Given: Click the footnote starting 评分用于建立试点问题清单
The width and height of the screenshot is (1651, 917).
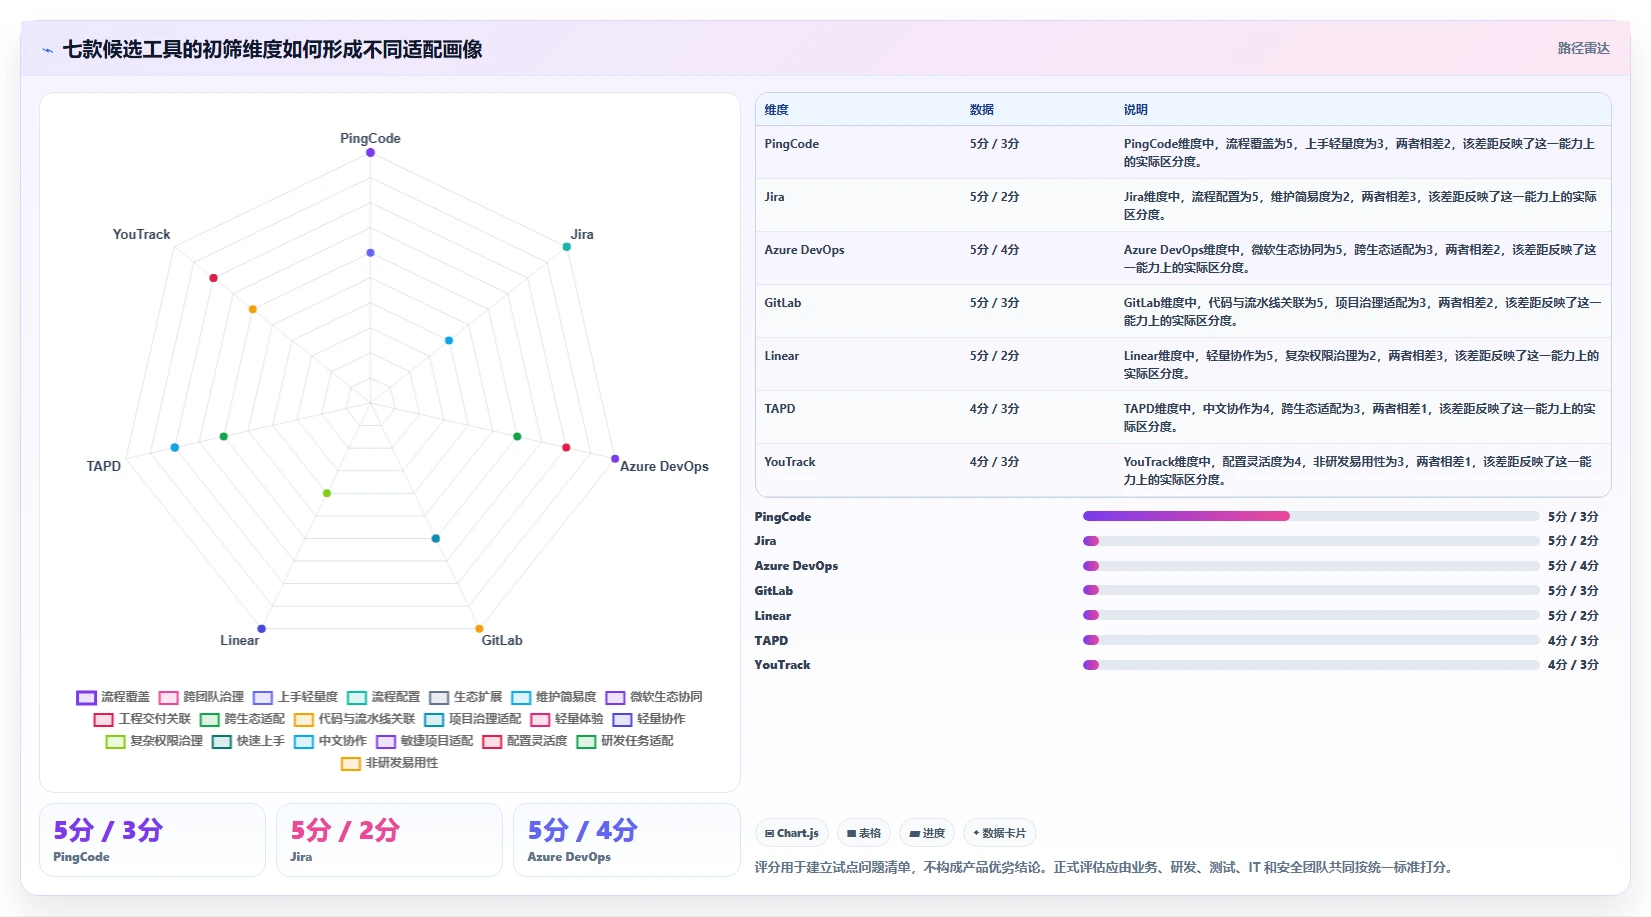Looking at the screenshot, I should (x=1103, y=867).
